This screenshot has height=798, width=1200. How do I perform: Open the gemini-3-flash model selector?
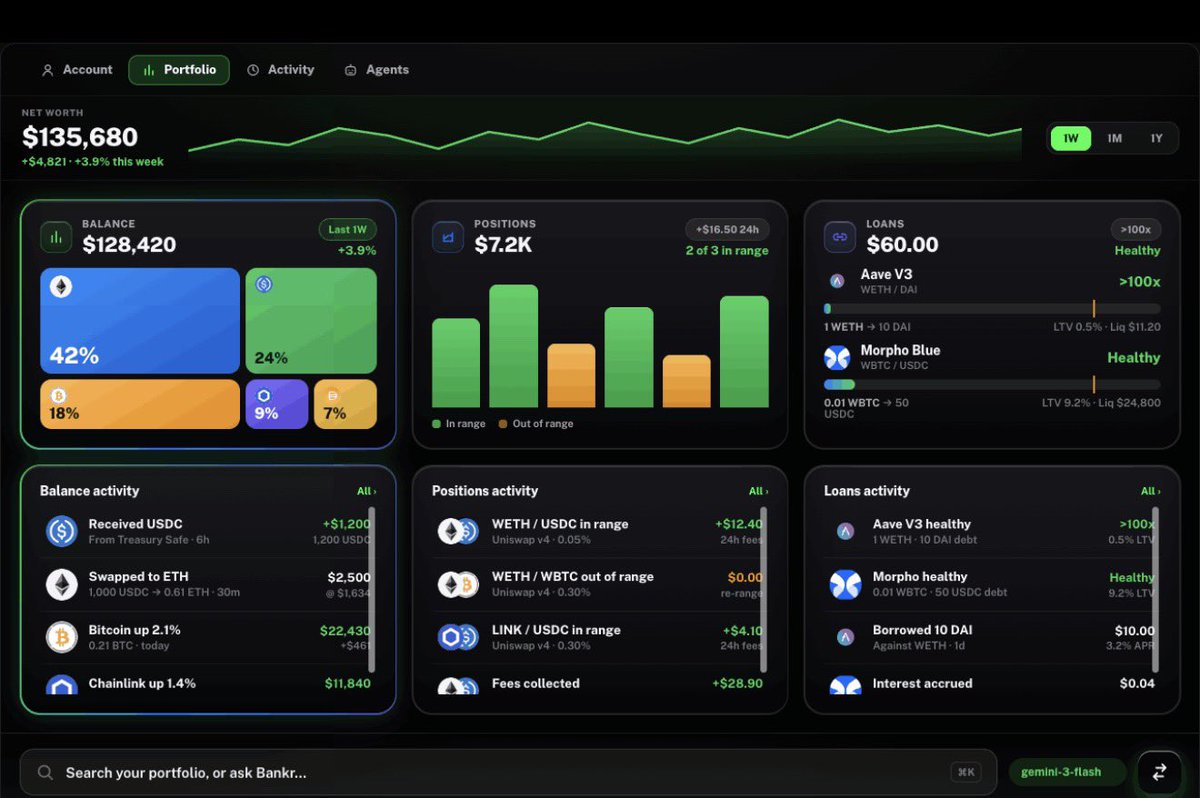coord(1067,772)
